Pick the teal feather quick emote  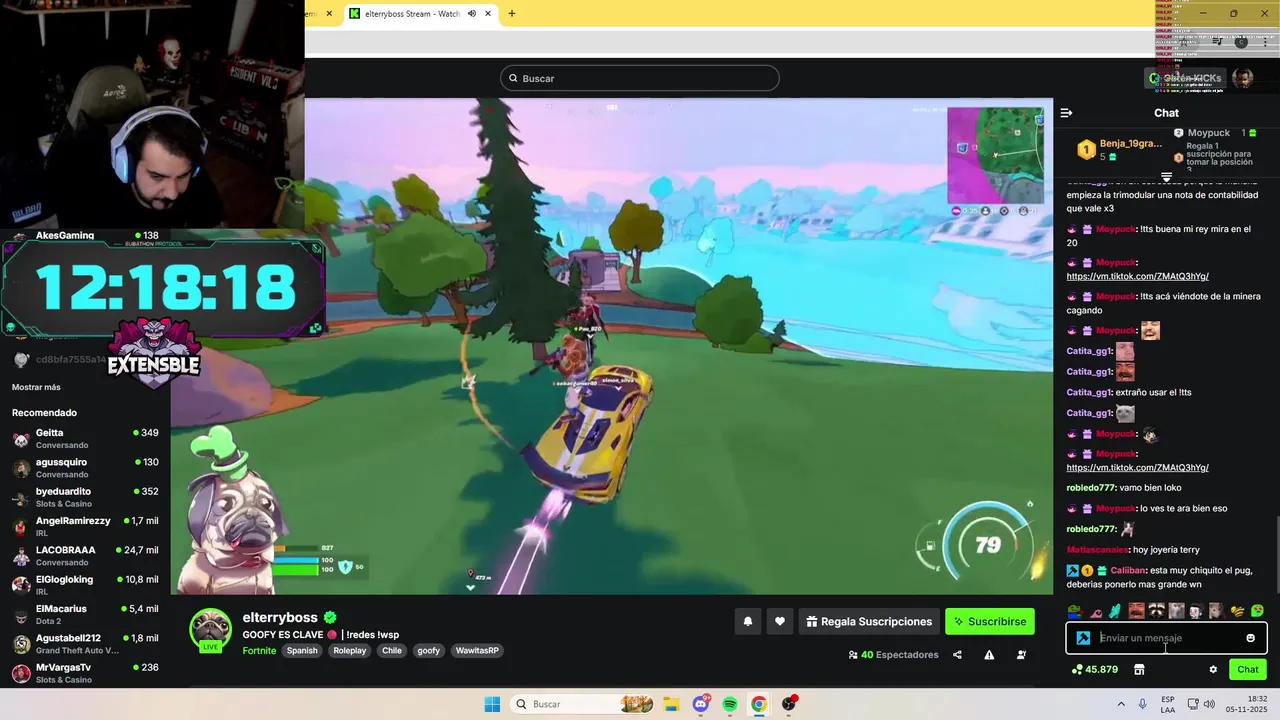pyautogui.click(x=1114, y=611)
